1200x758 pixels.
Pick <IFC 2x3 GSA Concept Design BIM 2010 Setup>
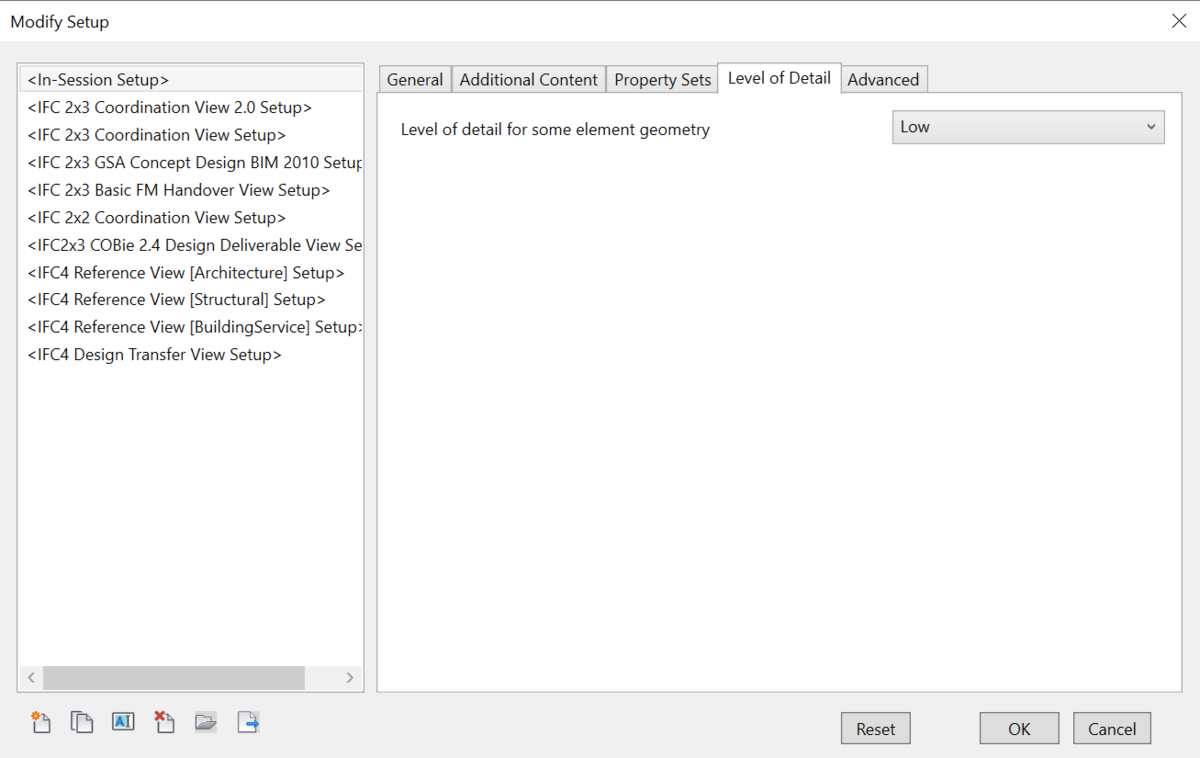(191, 162)
